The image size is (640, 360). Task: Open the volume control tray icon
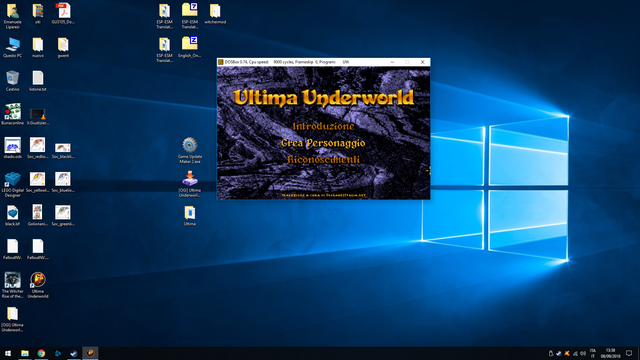583,353
